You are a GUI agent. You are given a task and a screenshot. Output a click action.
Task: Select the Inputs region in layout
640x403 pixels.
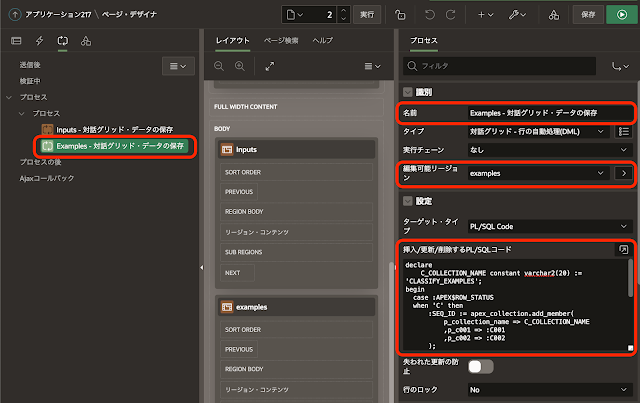(x=297, y=149)
